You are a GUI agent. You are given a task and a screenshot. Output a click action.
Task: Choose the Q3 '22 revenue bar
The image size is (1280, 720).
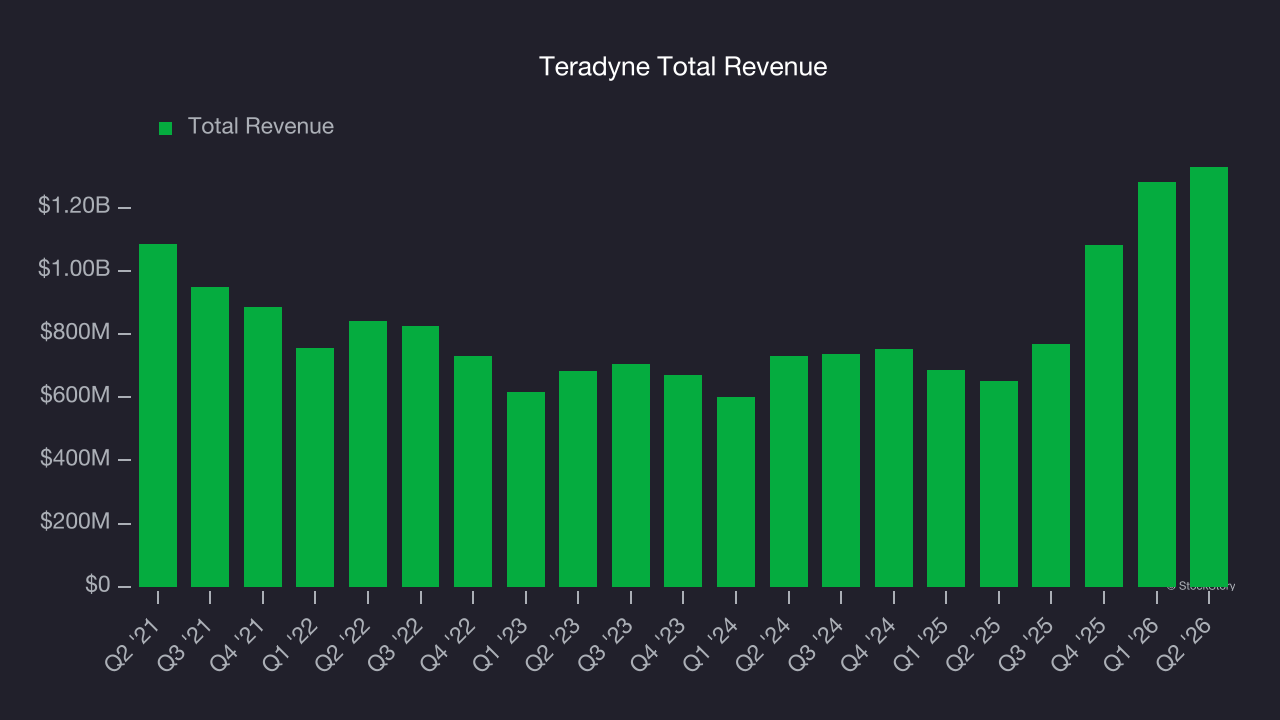click(420, 456)
